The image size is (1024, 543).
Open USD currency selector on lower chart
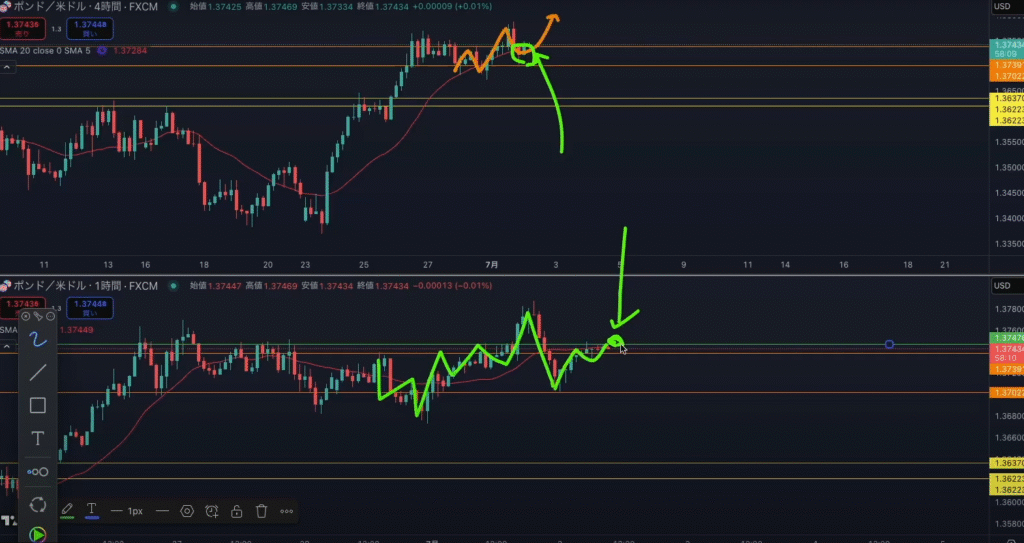tap(1002, 286)
